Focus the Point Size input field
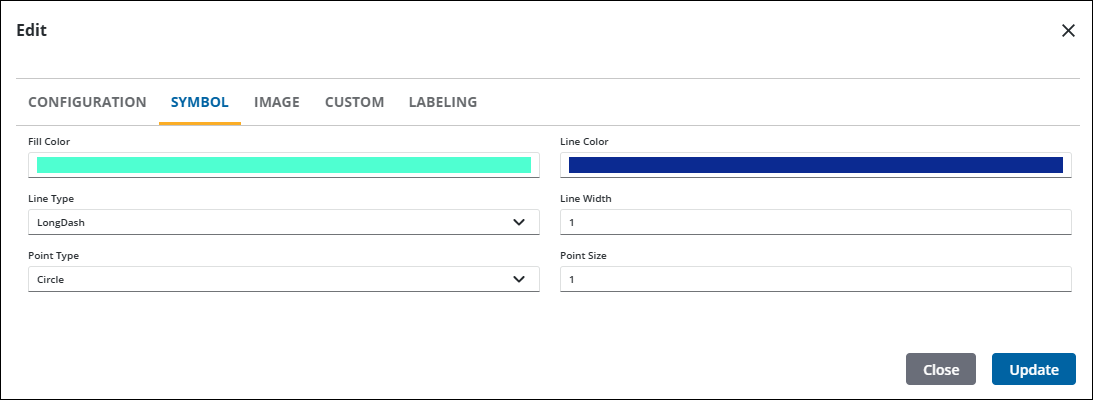The image size is (1093, 400). [x=815, y=279]
